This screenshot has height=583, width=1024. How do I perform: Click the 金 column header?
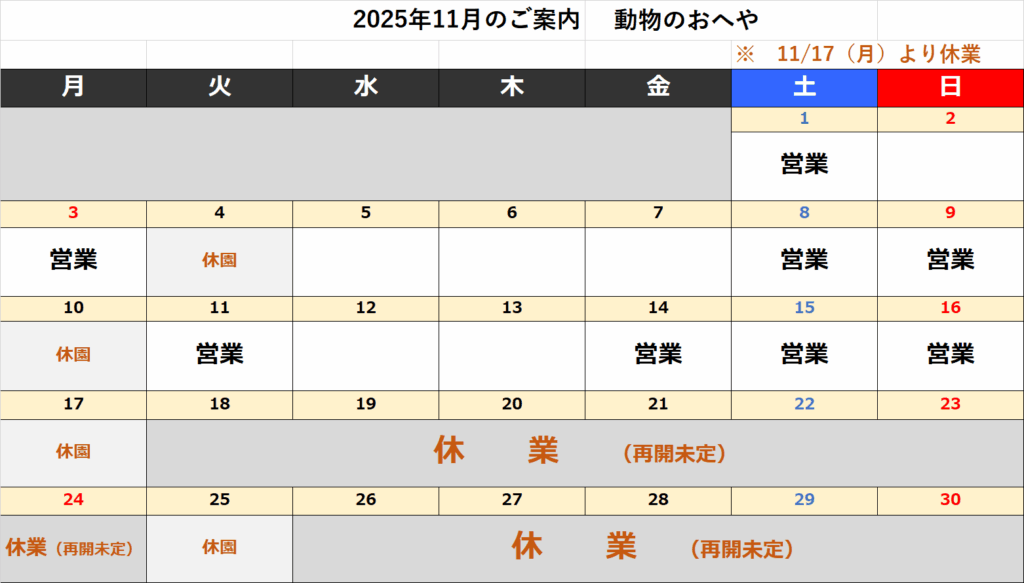[658, 87]
